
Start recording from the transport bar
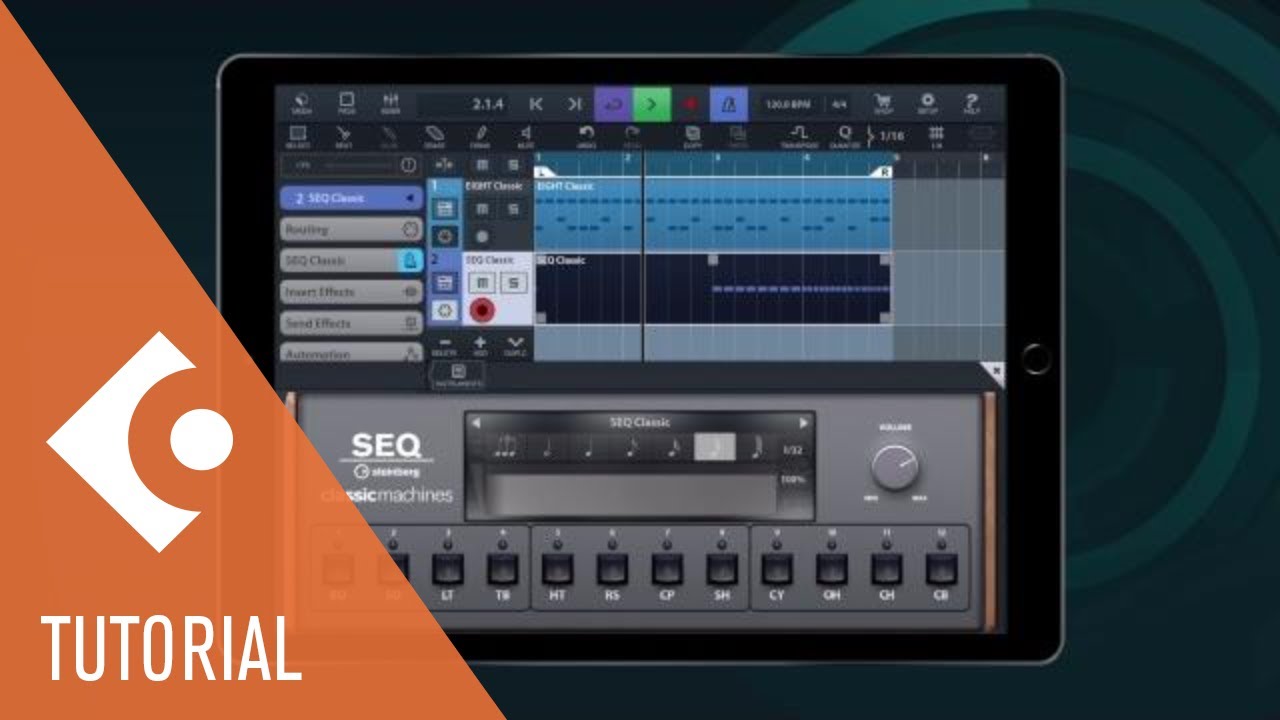click(690, 104)
